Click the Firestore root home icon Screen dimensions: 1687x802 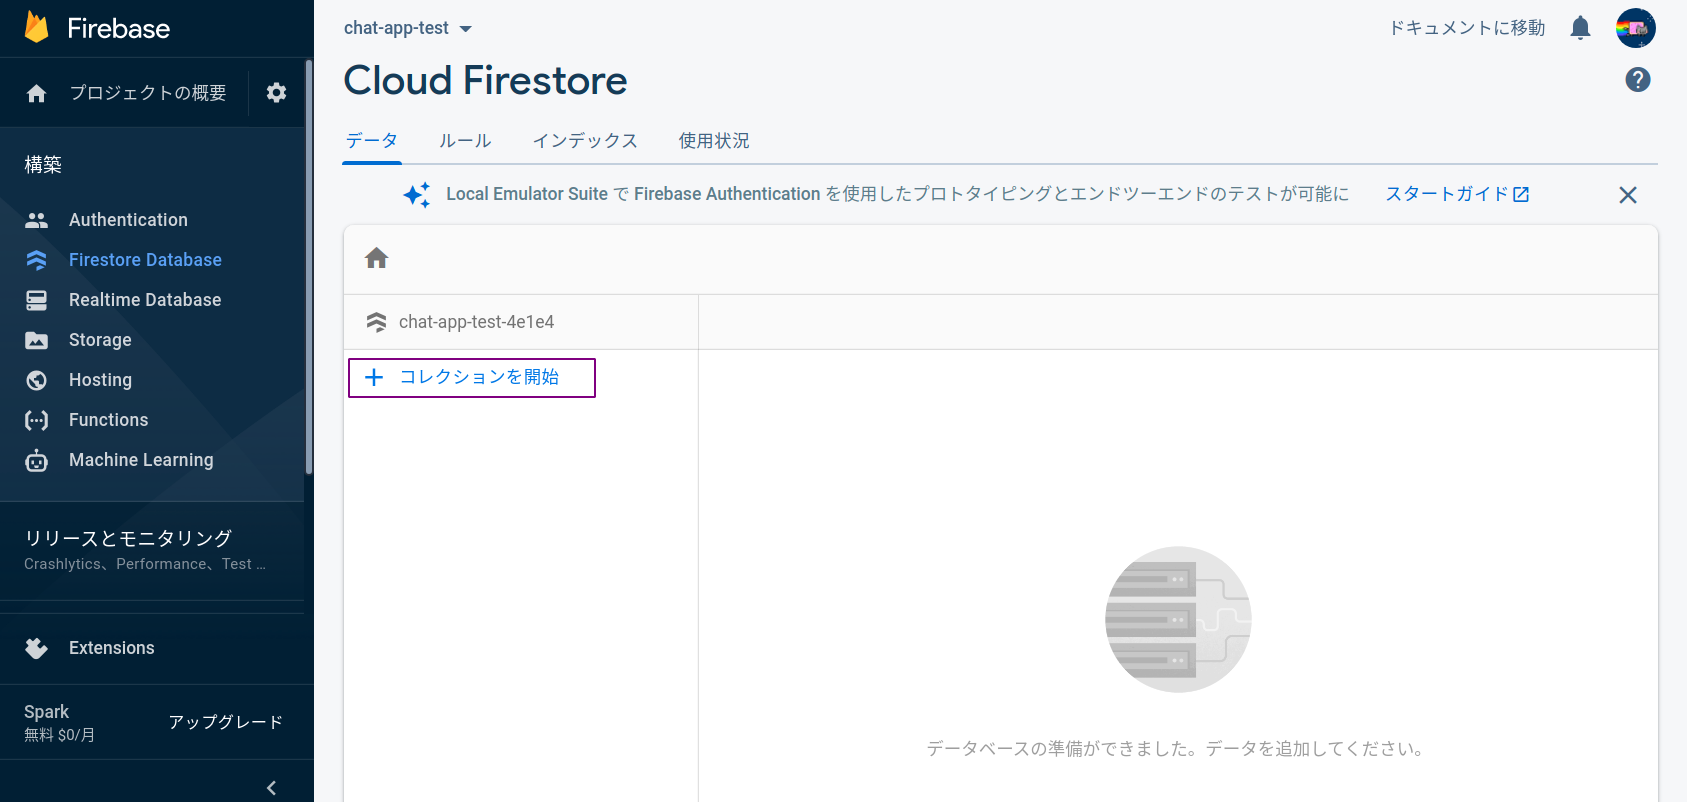coord(377,258)
